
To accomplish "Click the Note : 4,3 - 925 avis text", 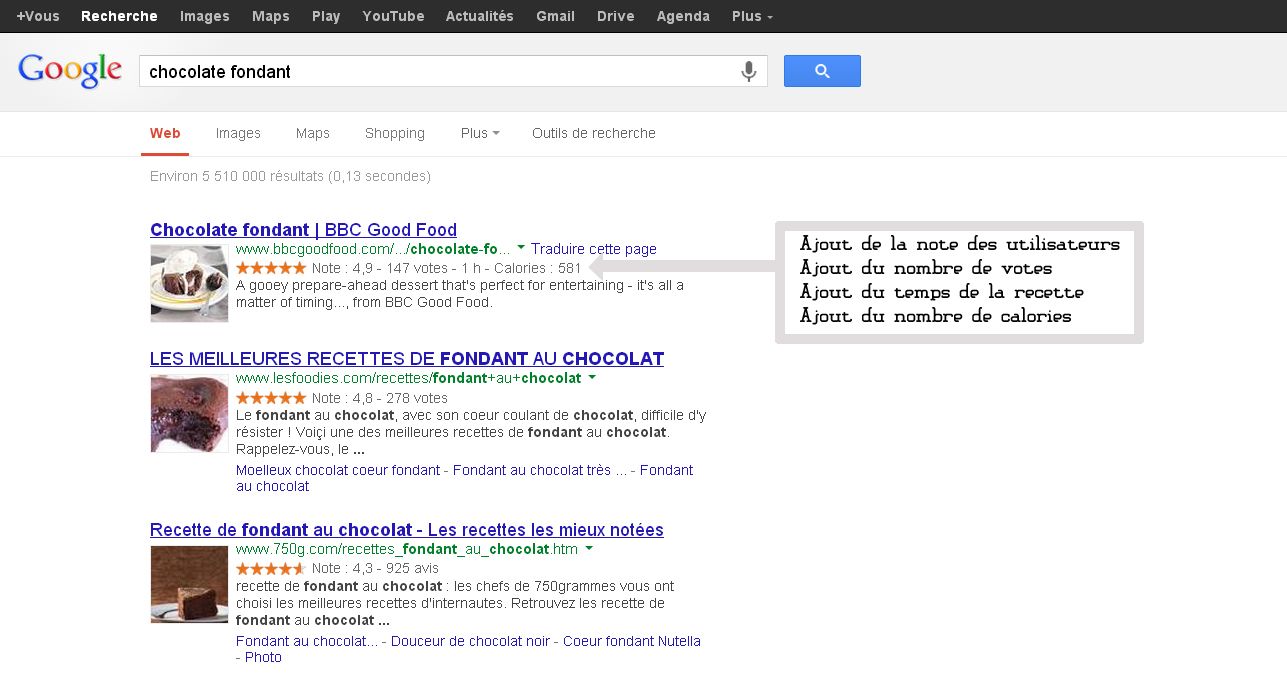I will (375, 568).
